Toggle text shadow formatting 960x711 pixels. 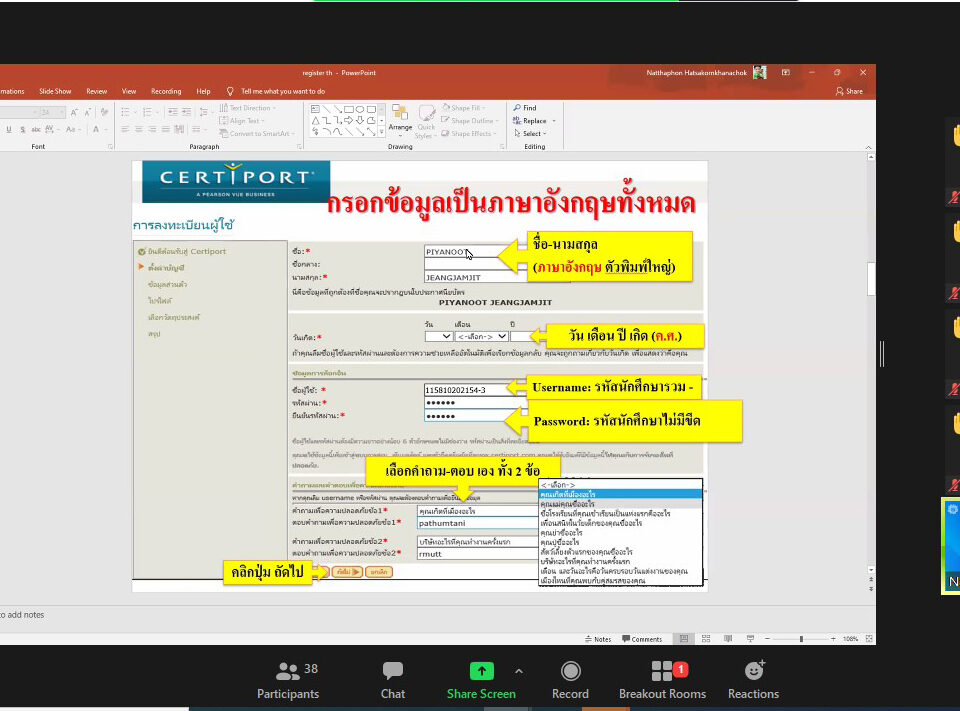23,129
